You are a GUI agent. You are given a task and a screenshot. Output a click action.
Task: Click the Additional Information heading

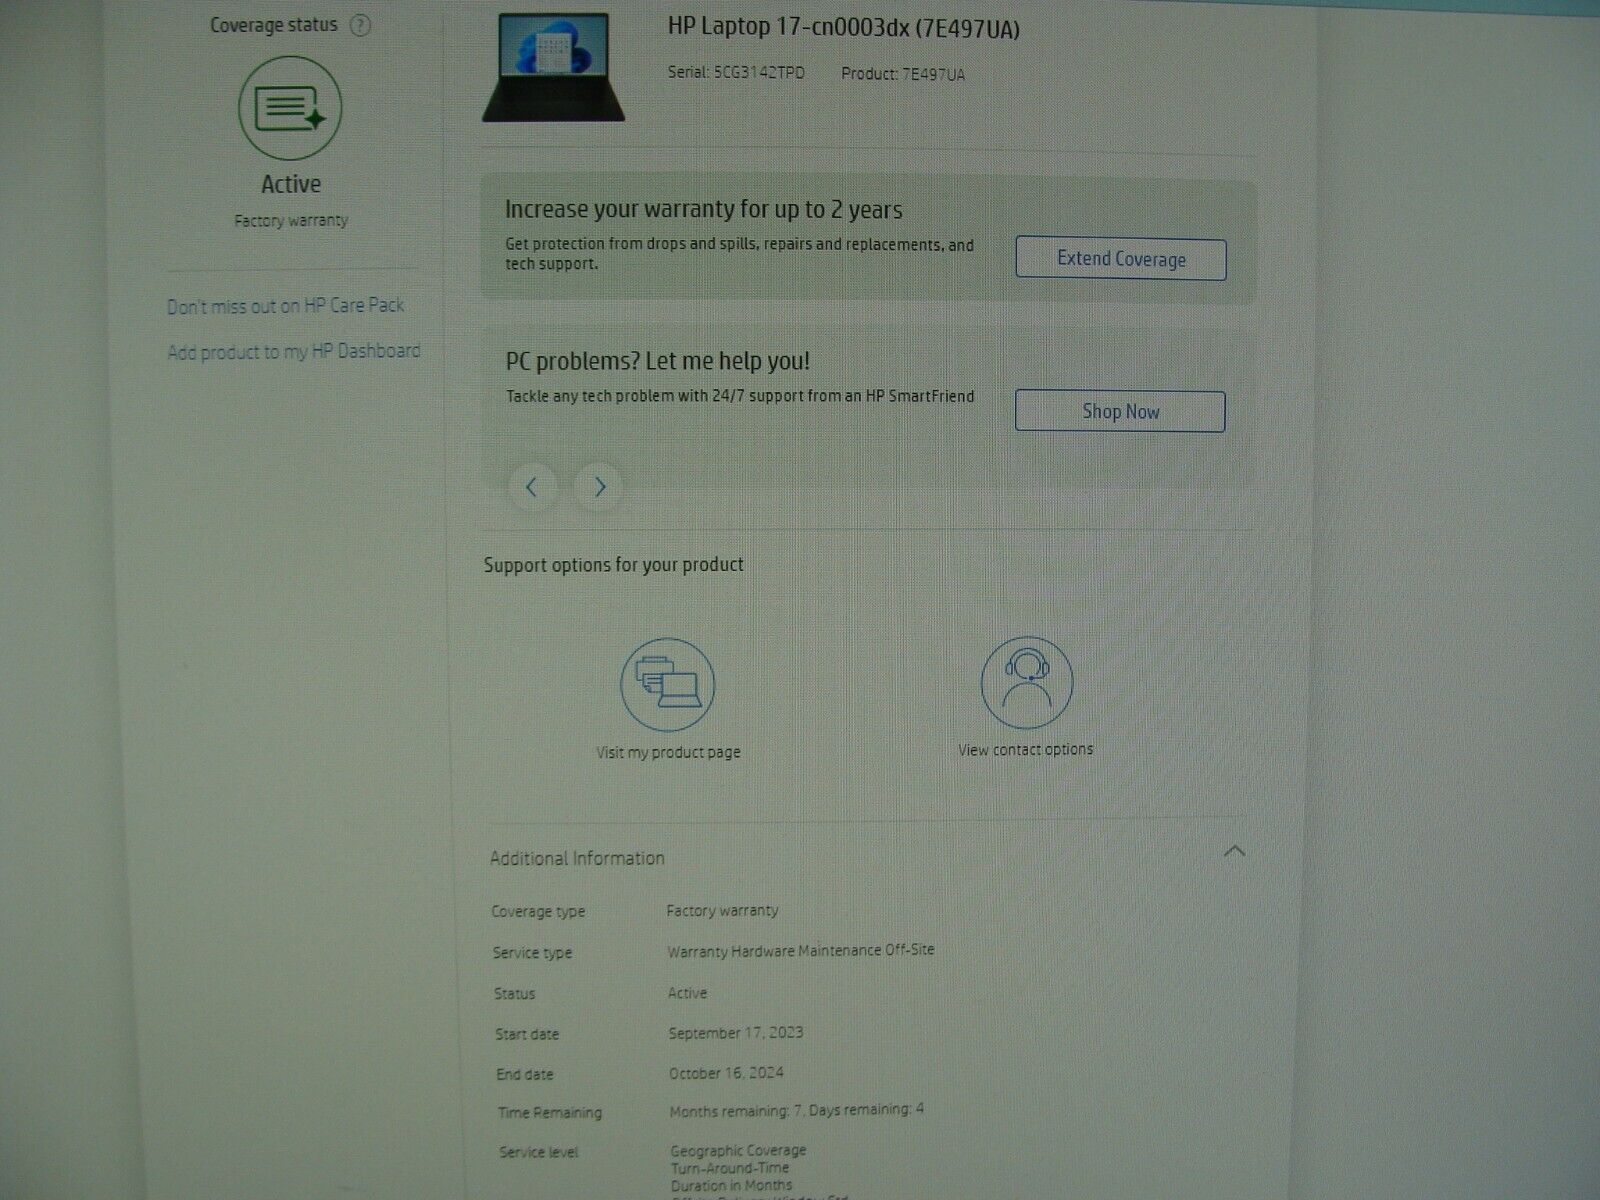coord(577,858)
